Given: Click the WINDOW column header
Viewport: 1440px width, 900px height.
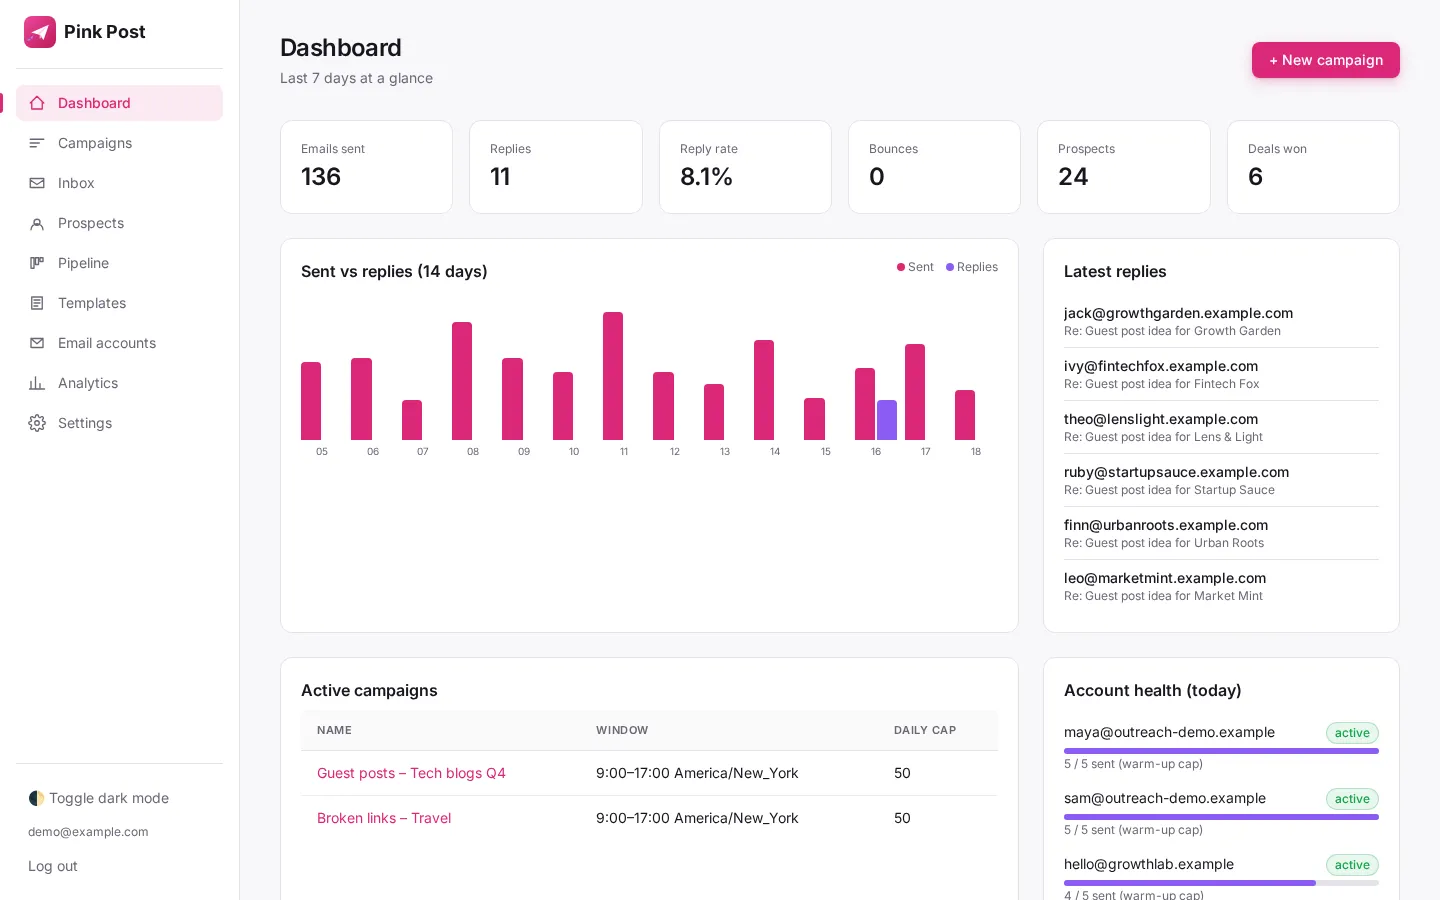Looking at the screenshot, I should [622, 730].
